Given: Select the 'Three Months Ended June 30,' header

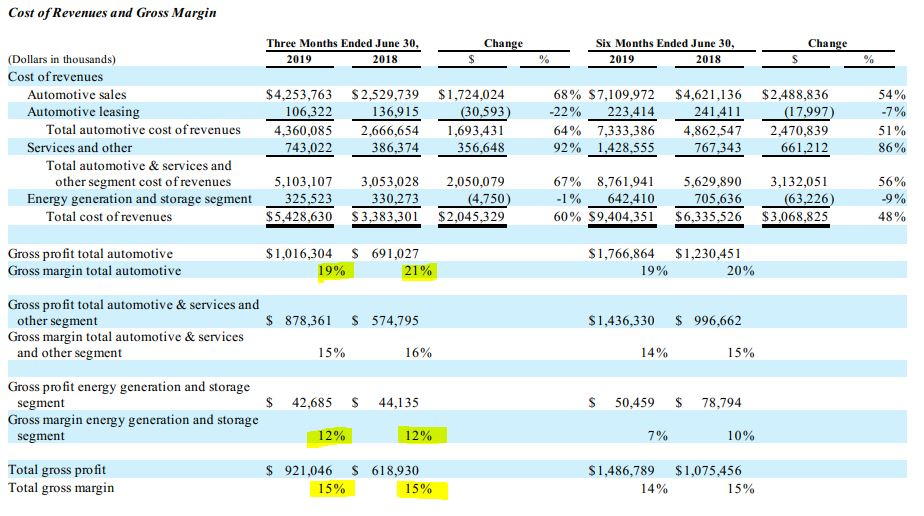Looking at the screenshot, I should (x=342, y=43).
